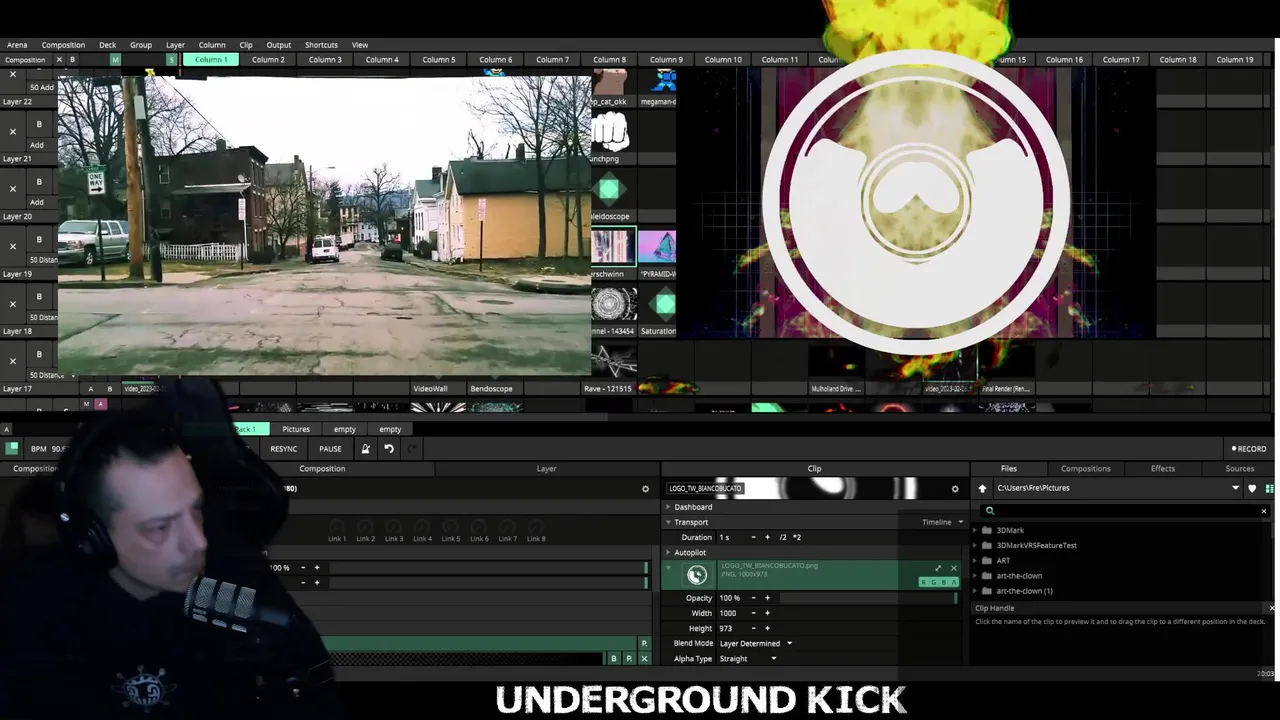Open the Timeline transport mode dropdown
This screenshot has height=720, width=1280.
click(943, 522)
